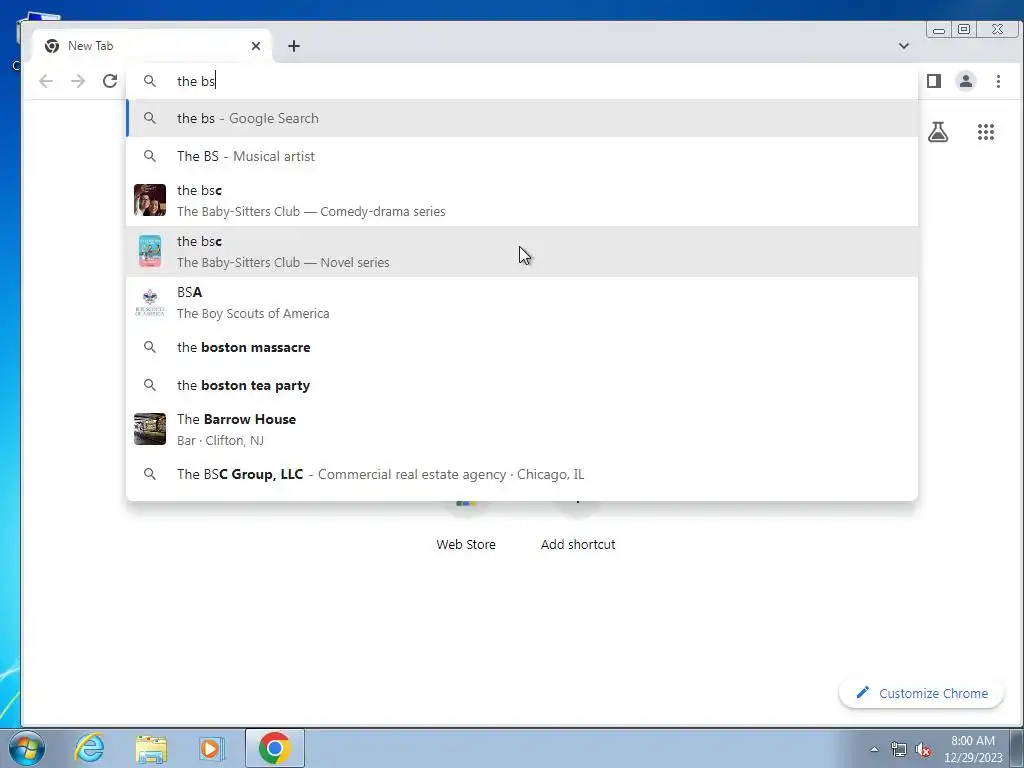Image resolution: width=1024 pixels, height=768 pixels.
Task: Open the three-dot Chrome menu
Action: click(998, 81)
